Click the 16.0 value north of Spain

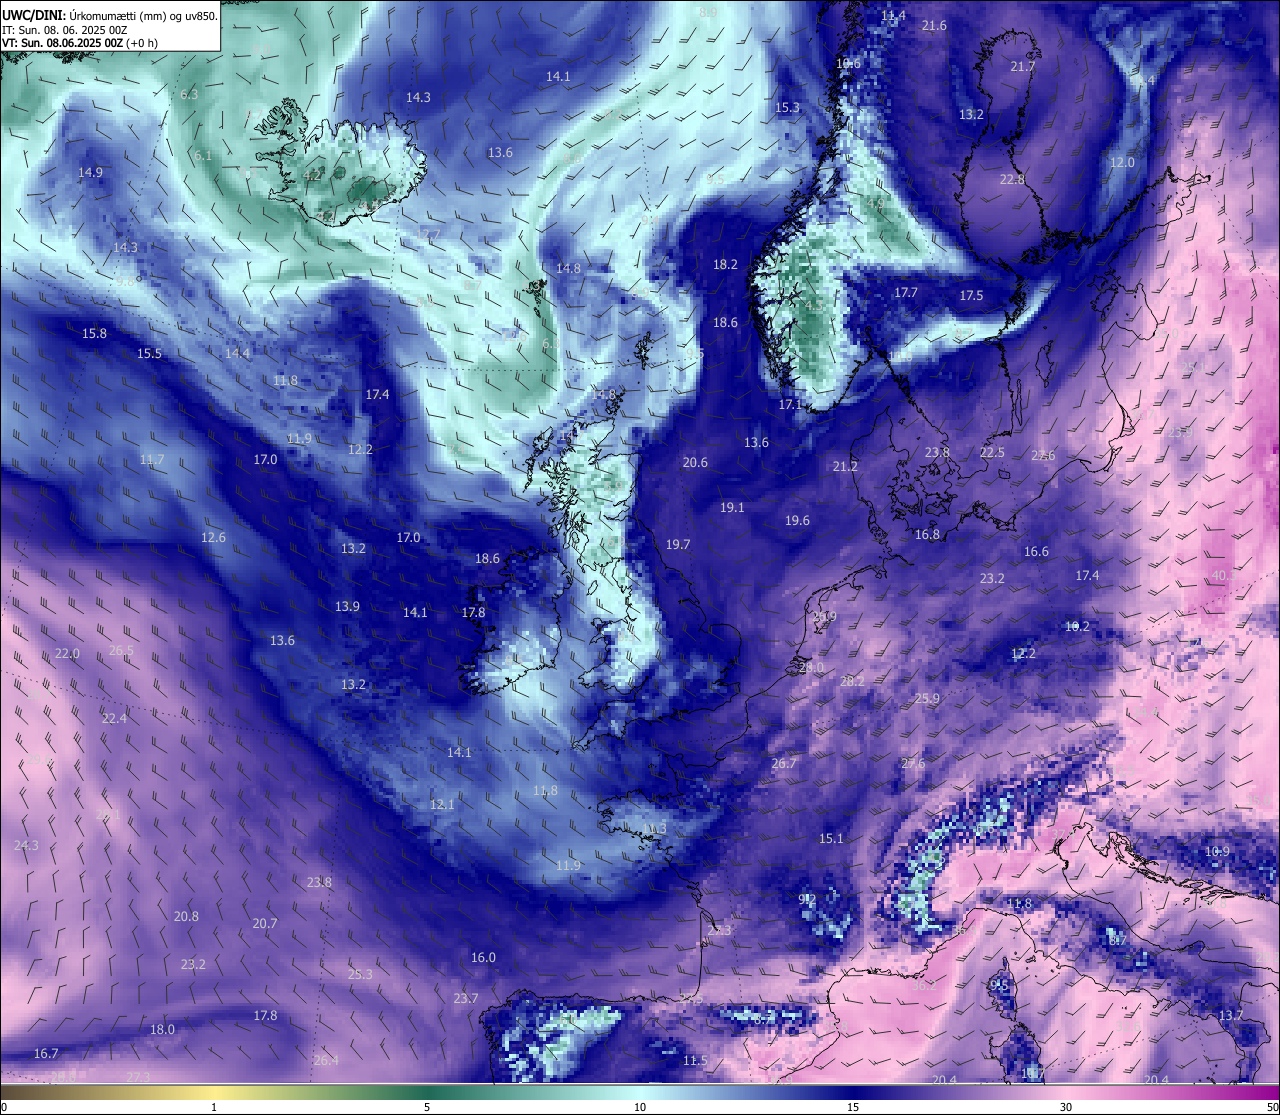tap(483, 957)
